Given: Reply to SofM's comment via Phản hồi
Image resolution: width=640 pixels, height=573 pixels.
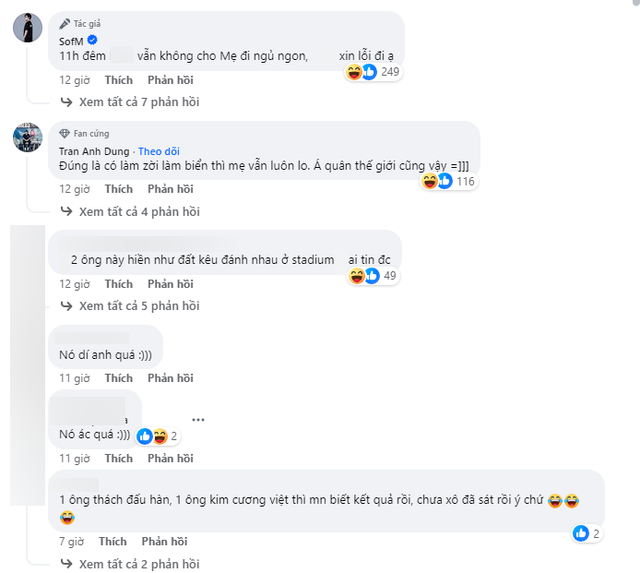Looking at the screenshot, I should 170,79.
